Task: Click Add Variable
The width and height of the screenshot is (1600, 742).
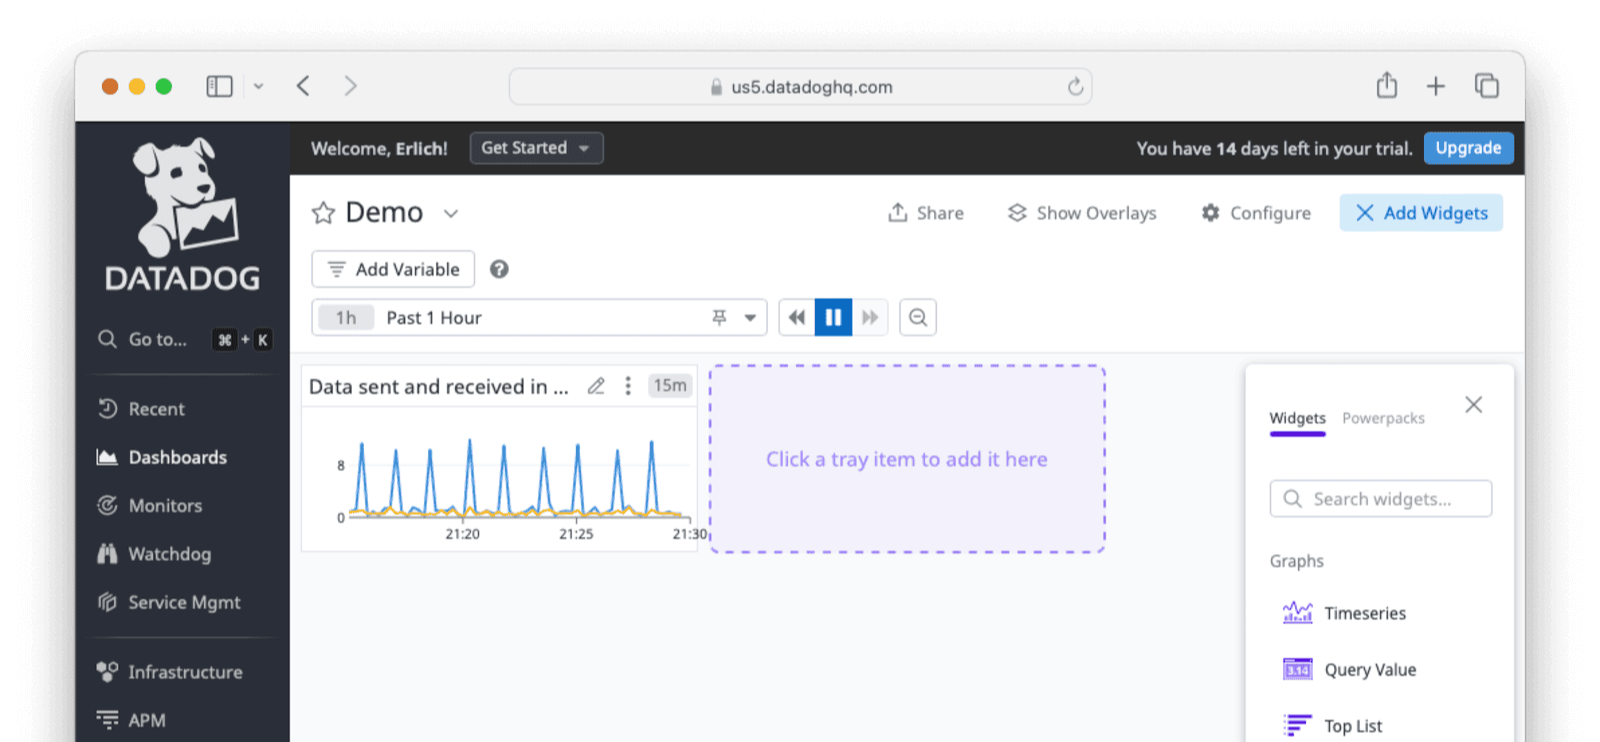Action: click(393, 269)
